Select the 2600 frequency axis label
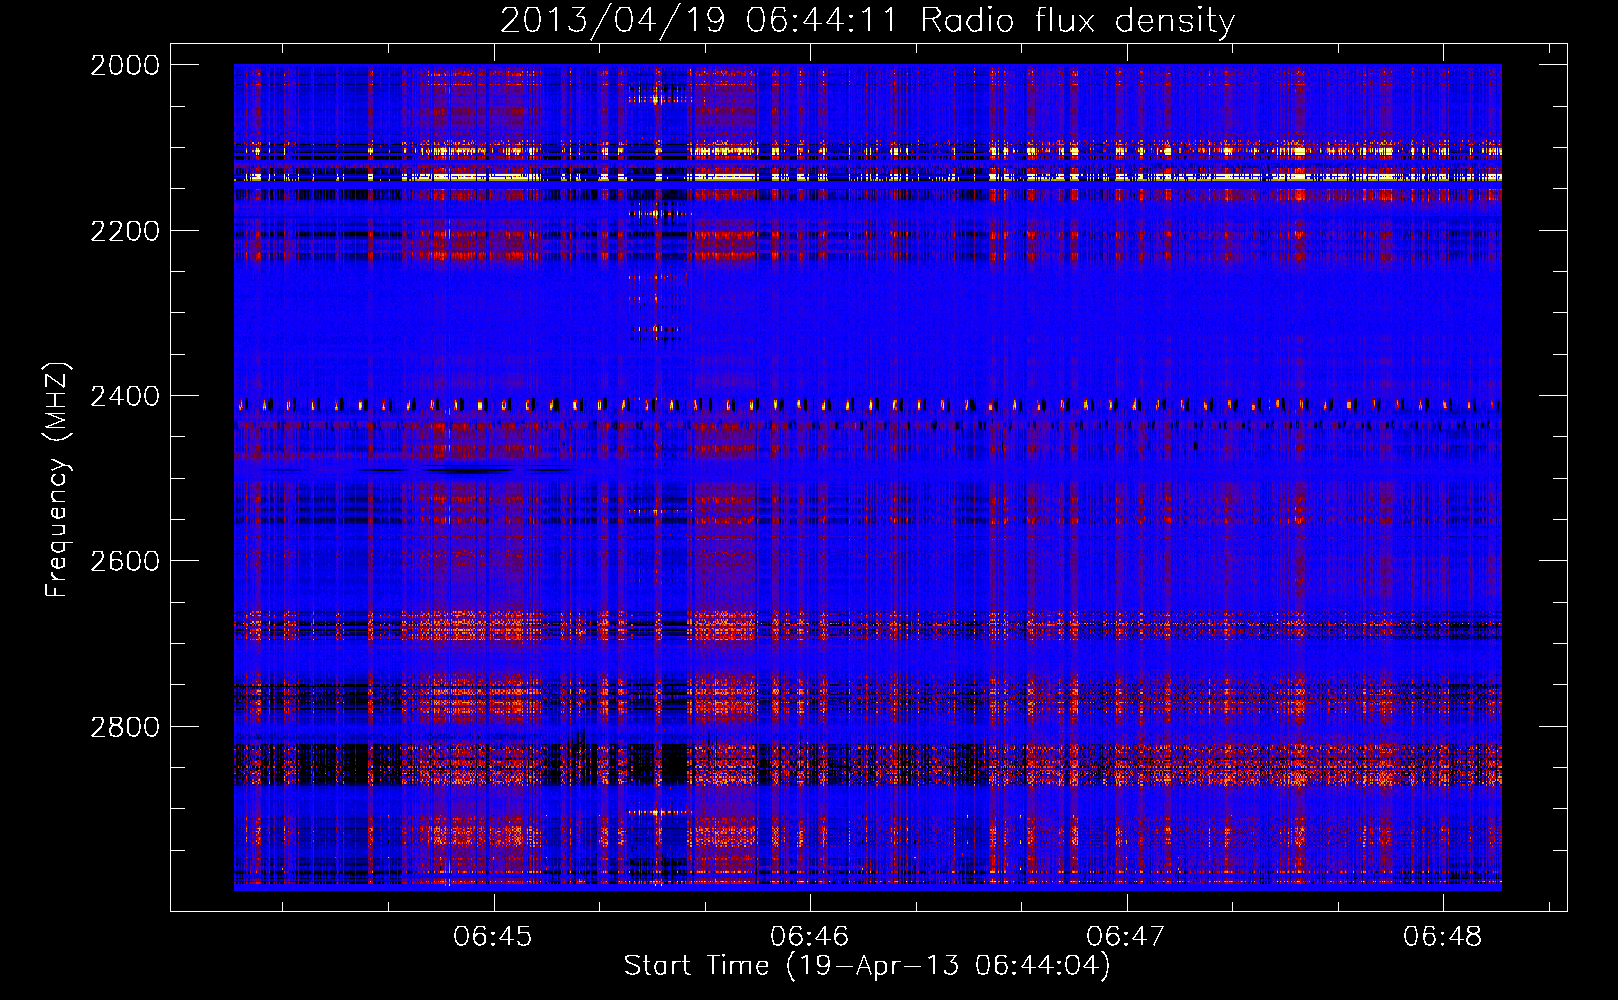The image size is (1618, 1000). pos(125,561)
